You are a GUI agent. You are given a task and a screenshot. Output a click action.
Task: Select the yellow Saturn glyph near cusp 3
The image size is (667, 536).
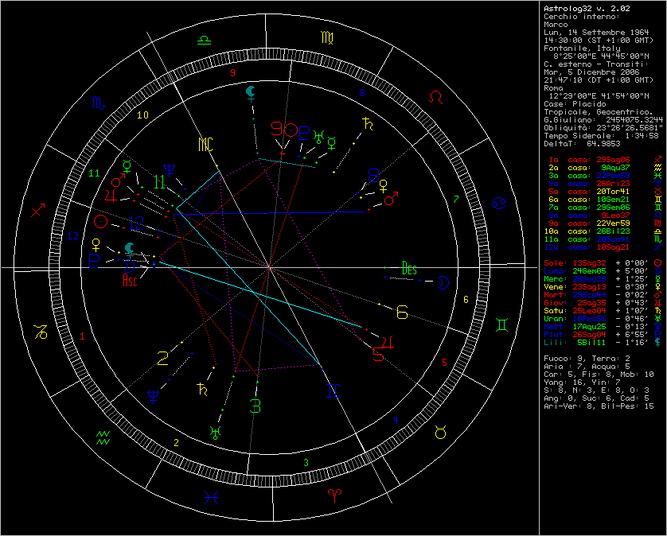tap(202, 389)
